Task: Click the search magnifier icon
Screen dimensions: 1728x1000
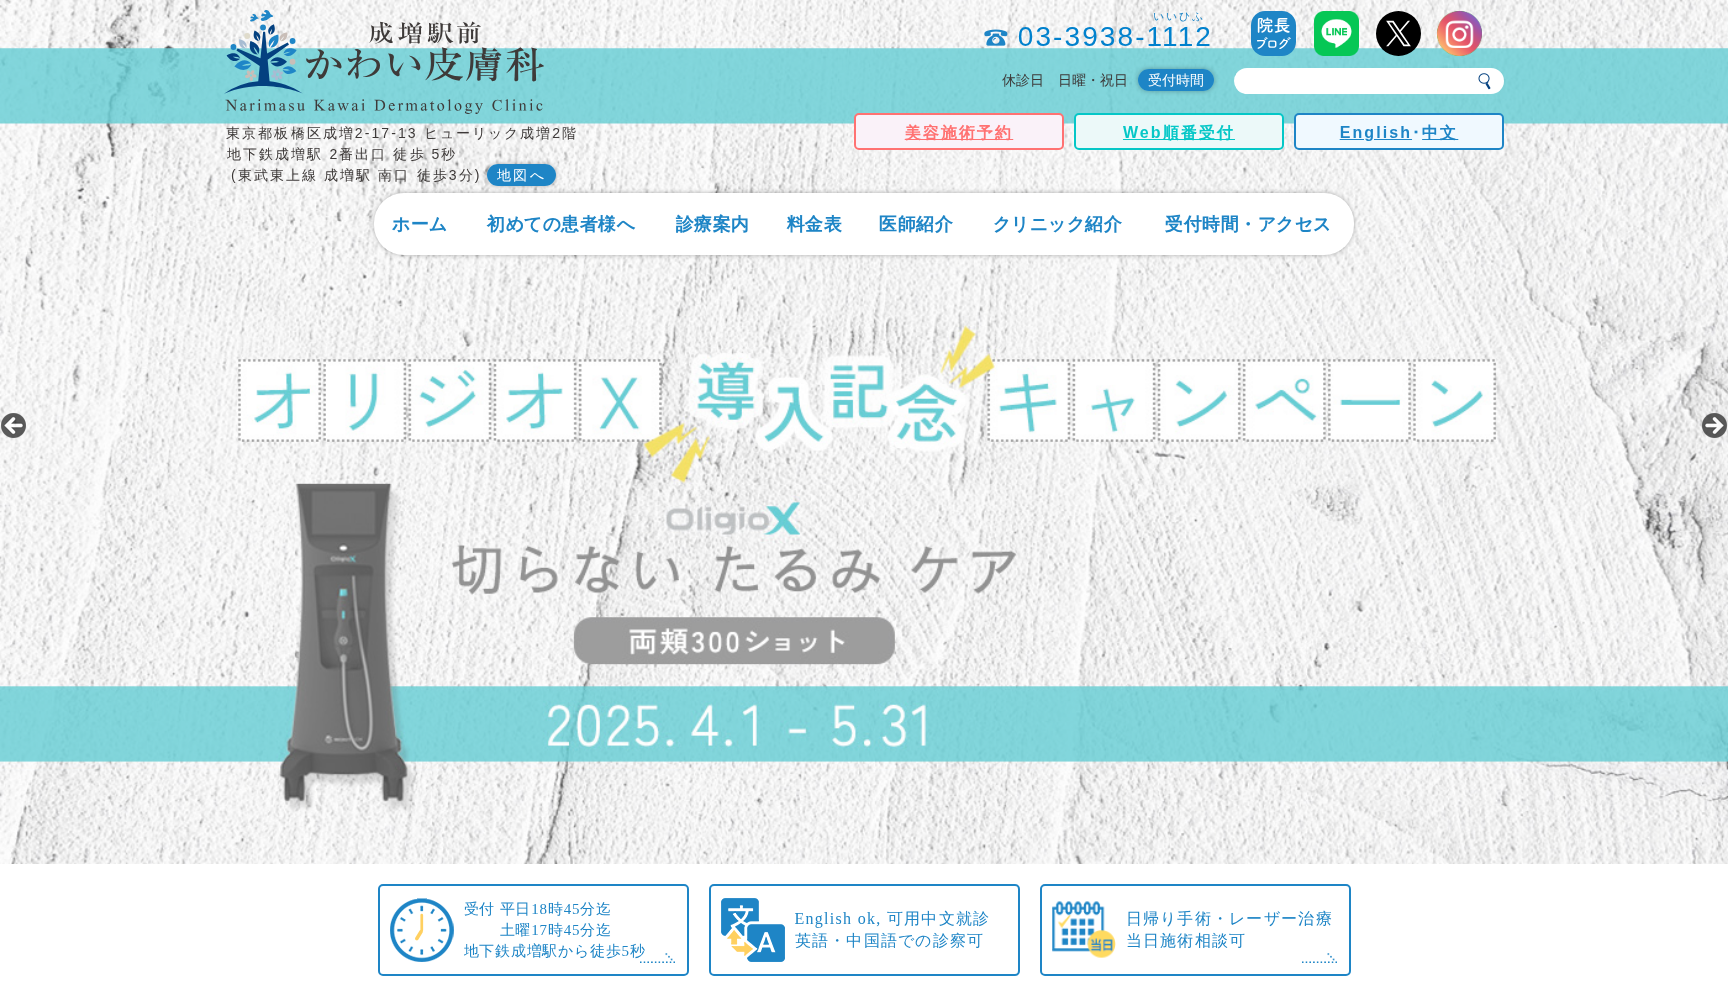Action: [x=1486, y=80]
